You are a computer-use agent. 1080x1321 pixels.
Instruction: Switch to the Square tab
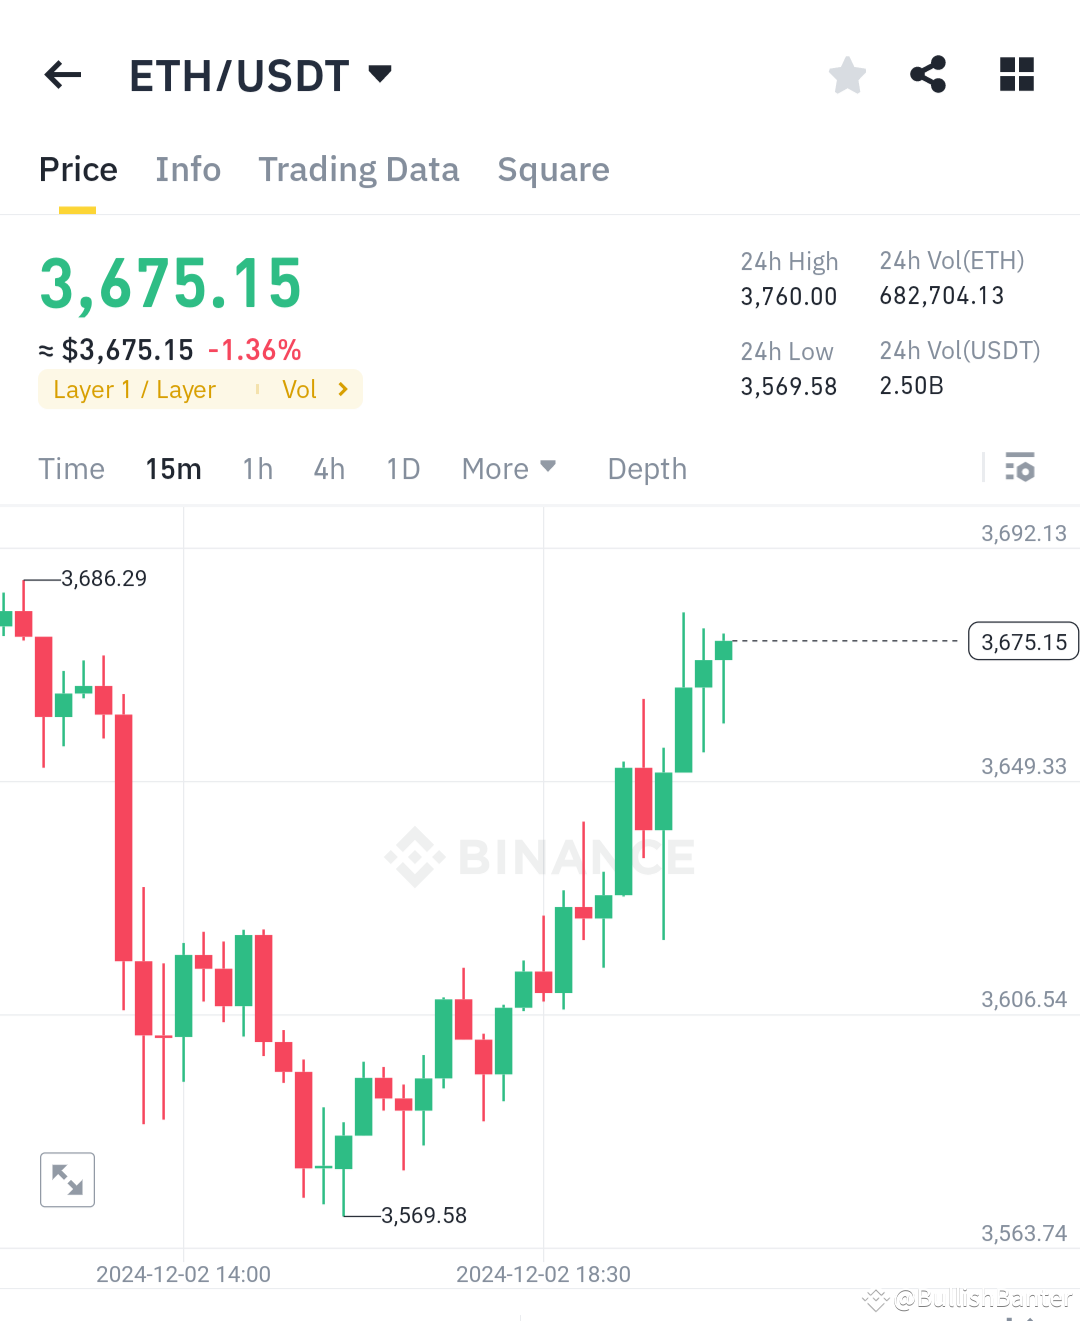point(553,169)
